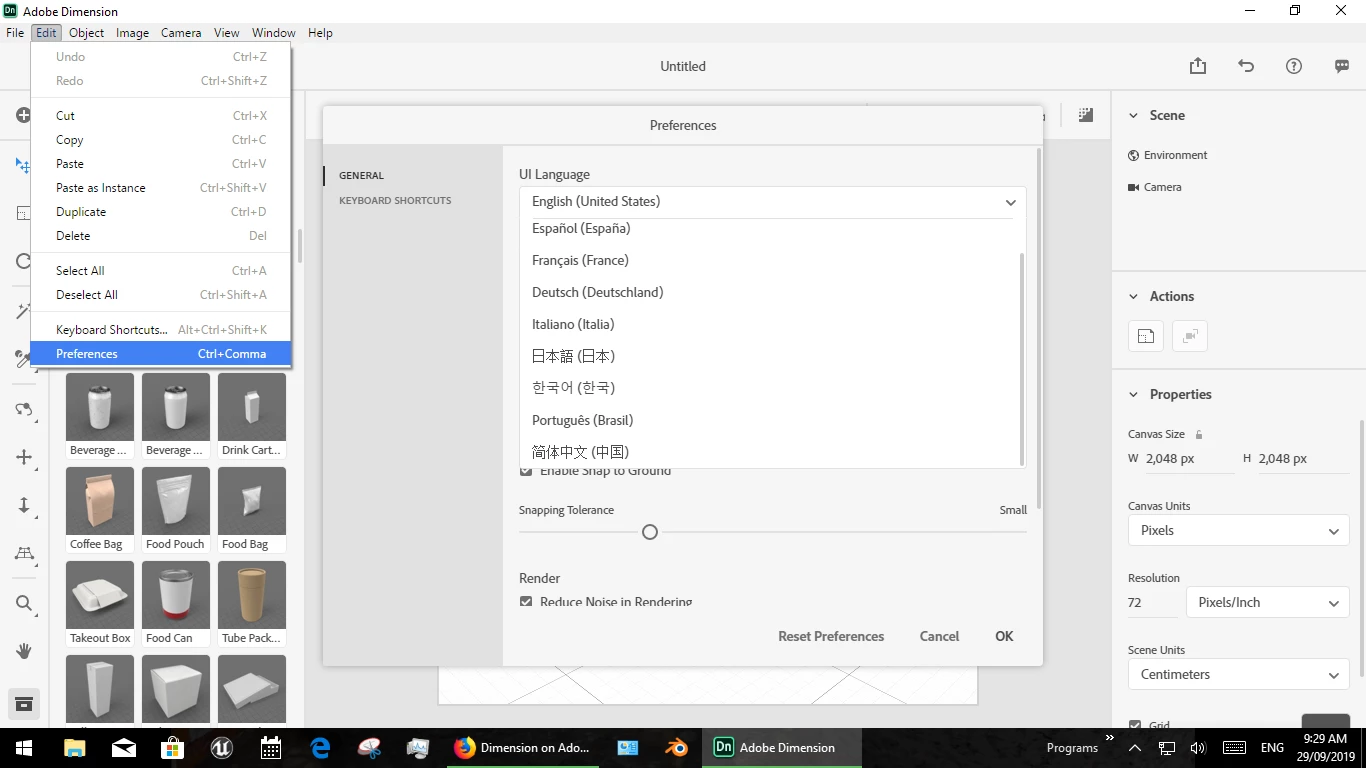The height and width of the screenshot is (768, 1366).
Task: Select the Camera item in Scene
Action: (x=1154, y=187)
